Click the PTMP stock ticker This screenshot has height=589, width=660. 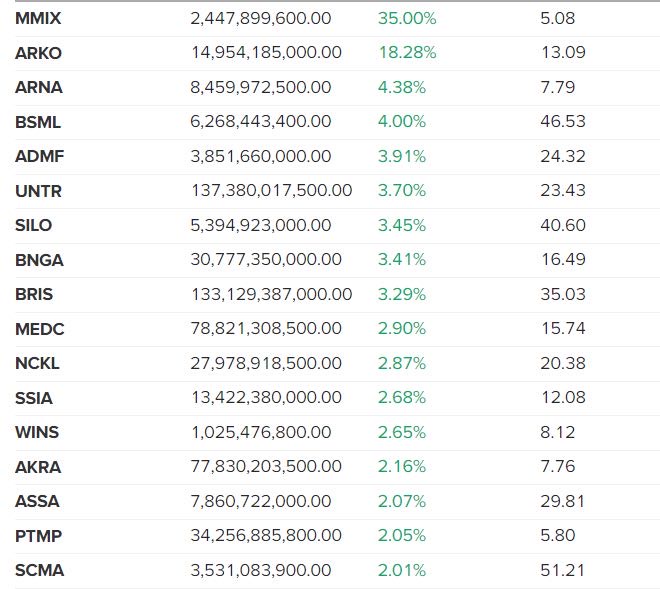click(x=39, y=536)
